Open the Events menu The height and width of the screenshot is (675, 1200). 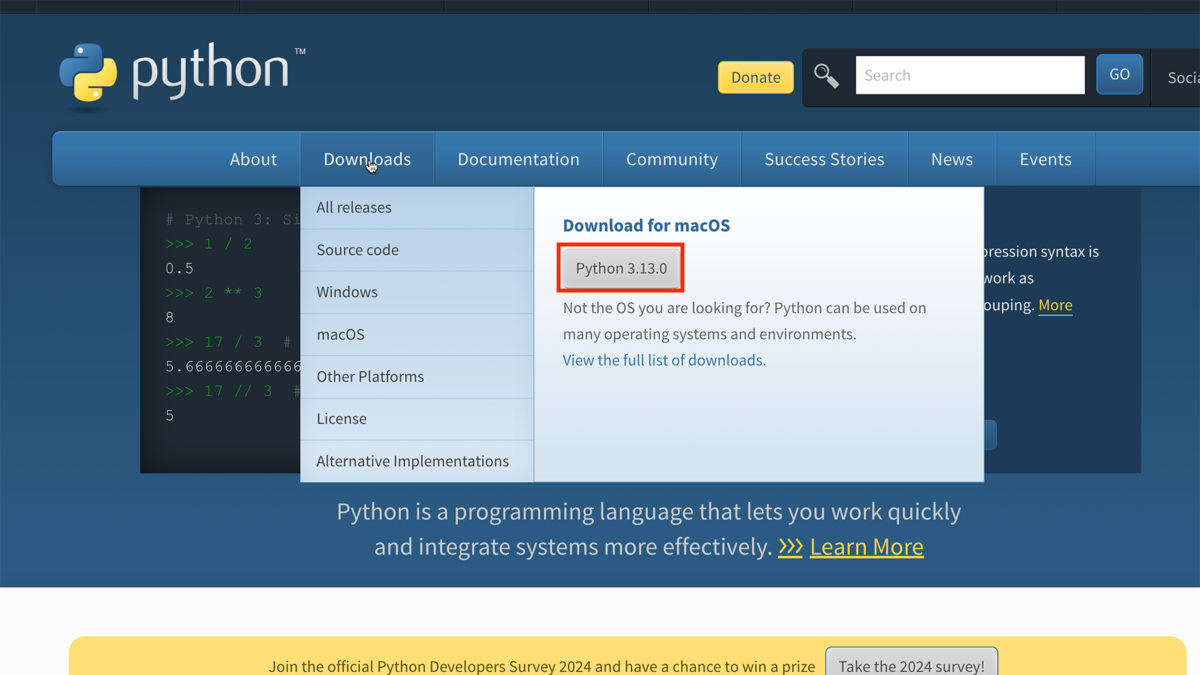coord(1045,159)
